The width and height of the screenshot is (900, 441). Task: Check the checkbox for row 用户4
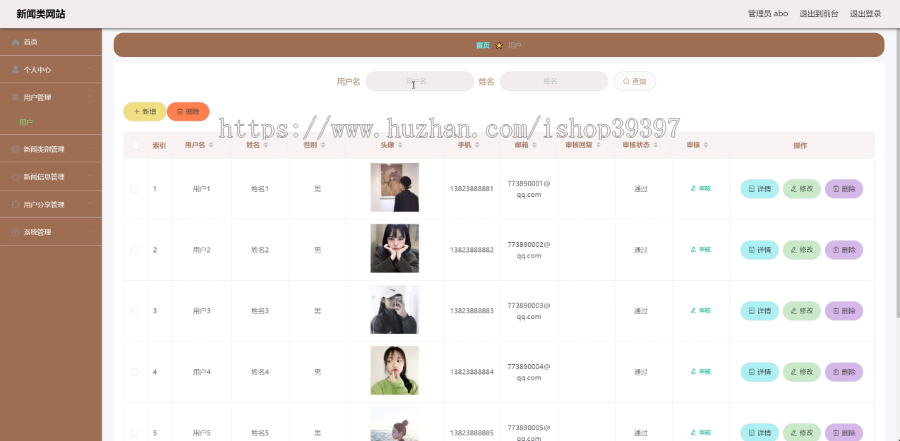[135, 372]
